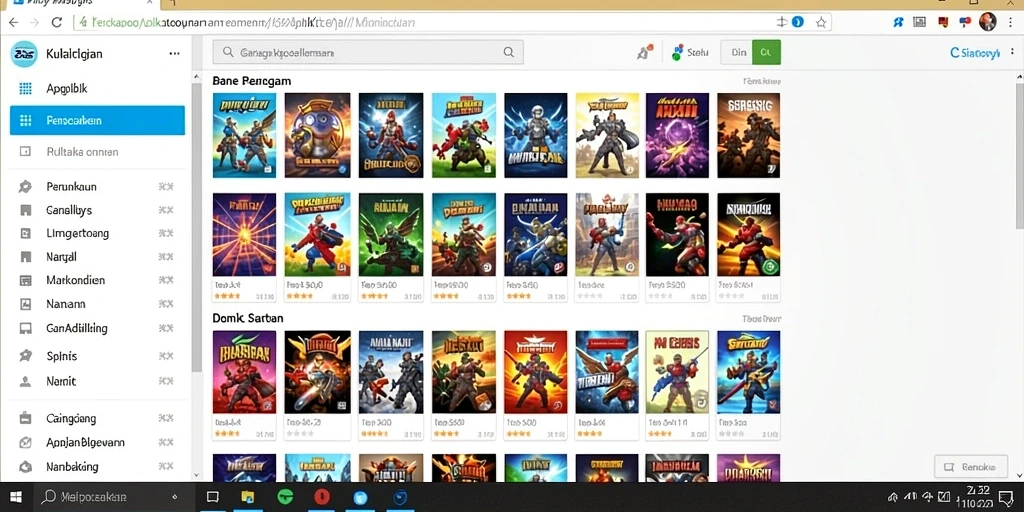This screenshot has height=512, width=1024.
Task: Toggle the Din button beside green button
Action: [737, 52]
